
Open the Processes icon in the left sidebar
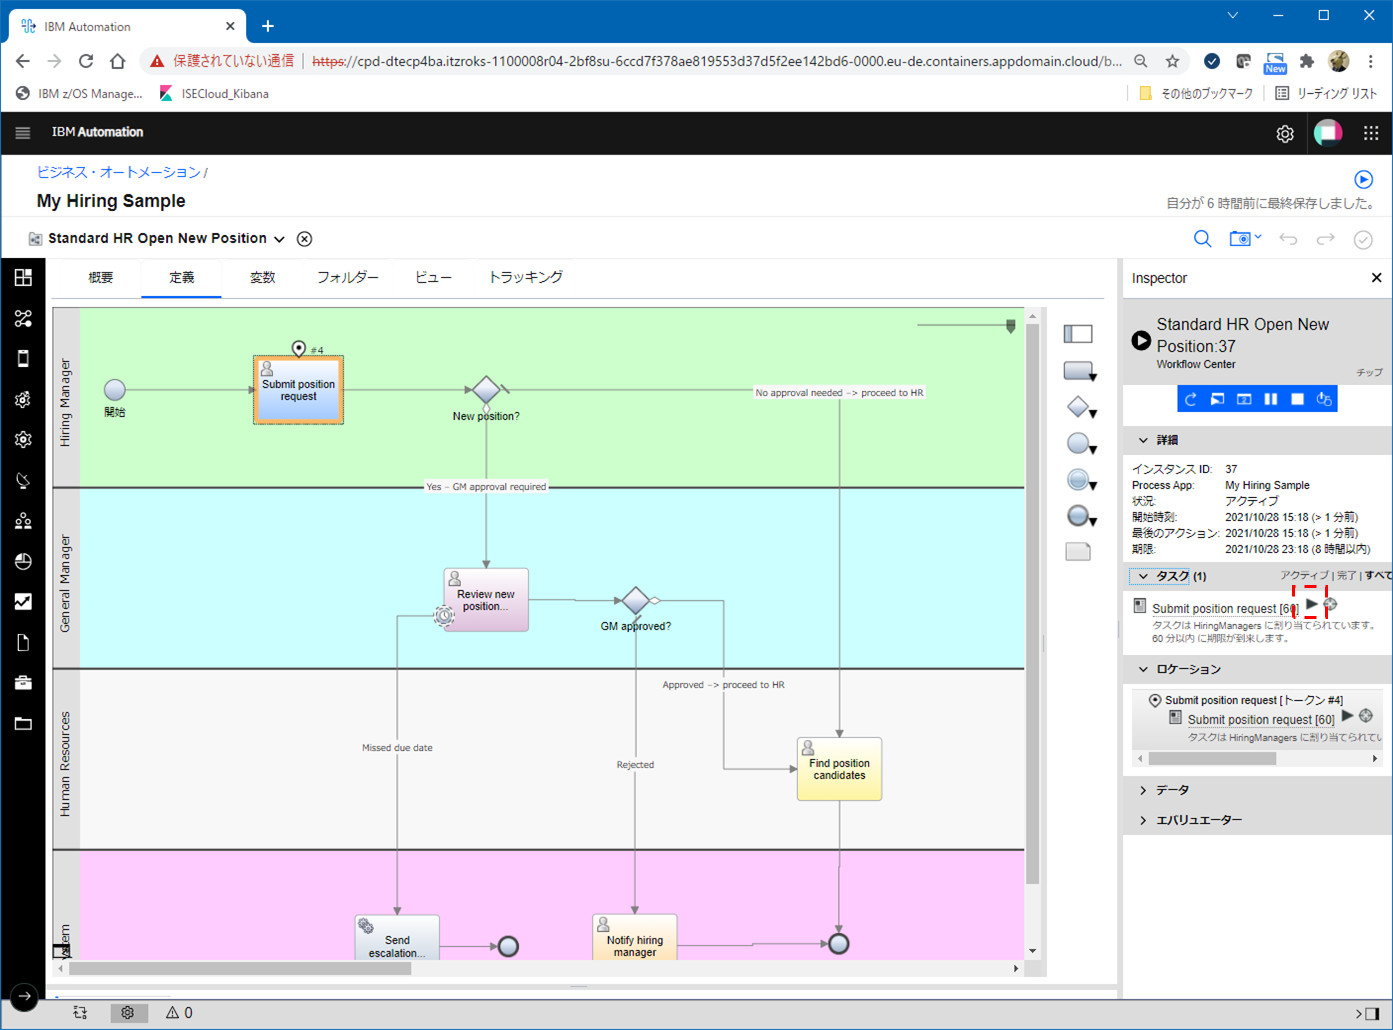point(23,318)
